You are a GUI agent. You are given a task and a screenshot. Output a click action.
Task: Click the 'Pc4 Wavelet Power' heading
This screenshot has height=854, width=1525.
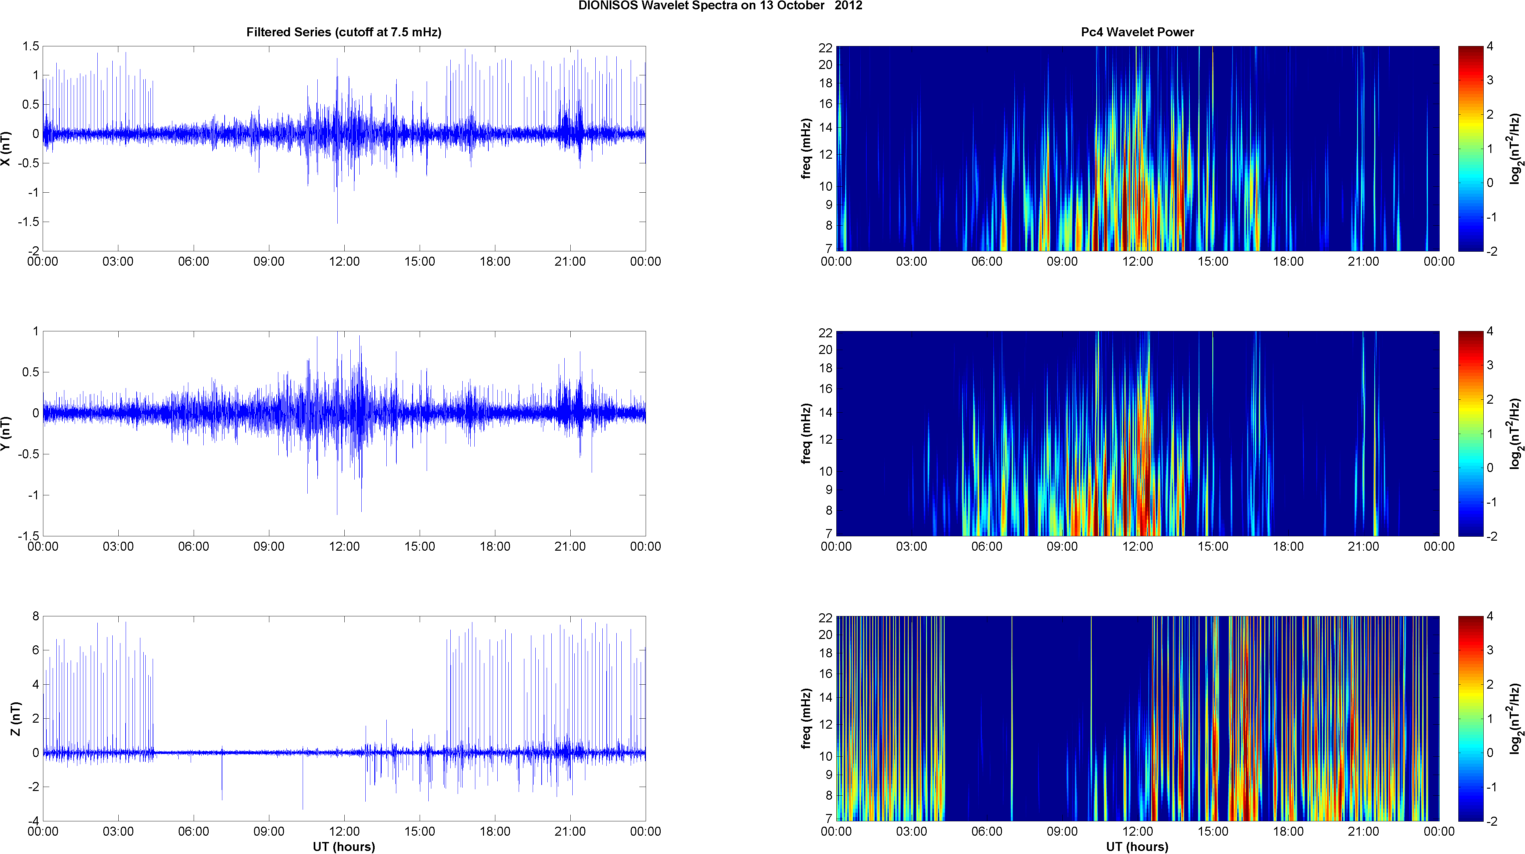pos(1137,32)
